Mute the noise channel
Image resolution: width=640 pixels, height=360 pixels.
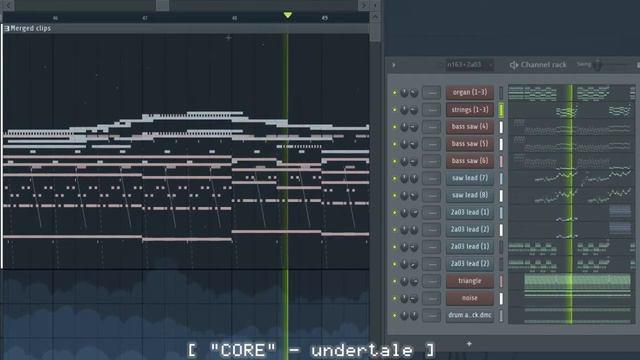(x=395, y=298)
